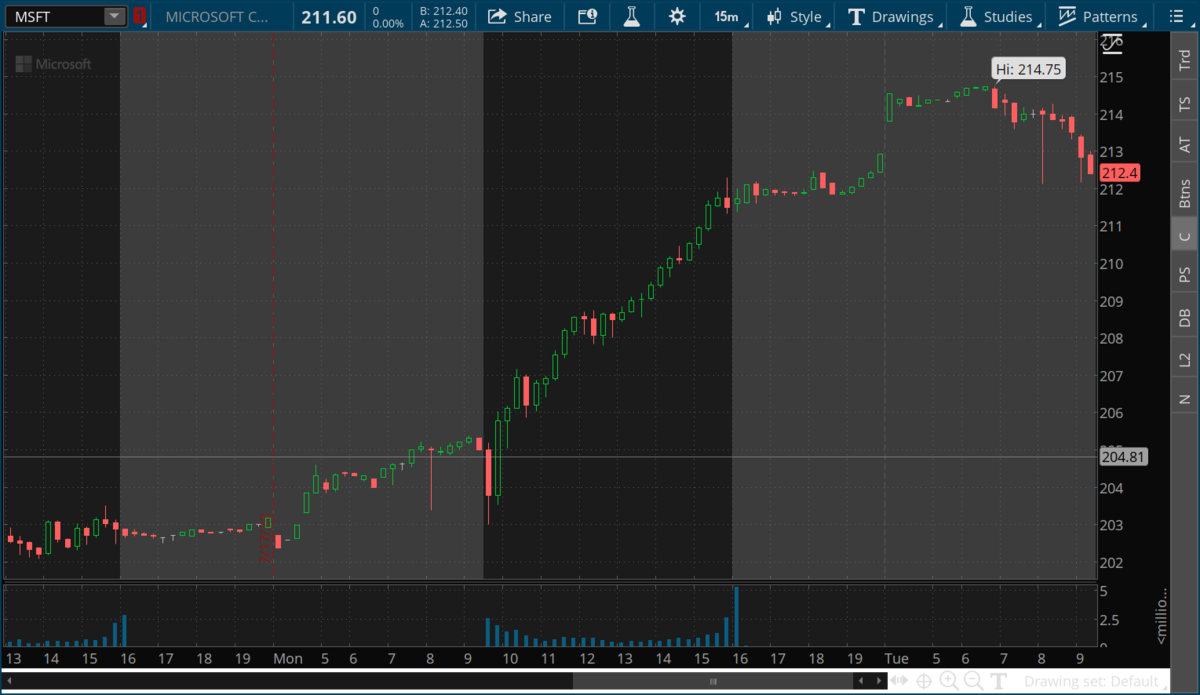Click the Share button

[520, 16]
